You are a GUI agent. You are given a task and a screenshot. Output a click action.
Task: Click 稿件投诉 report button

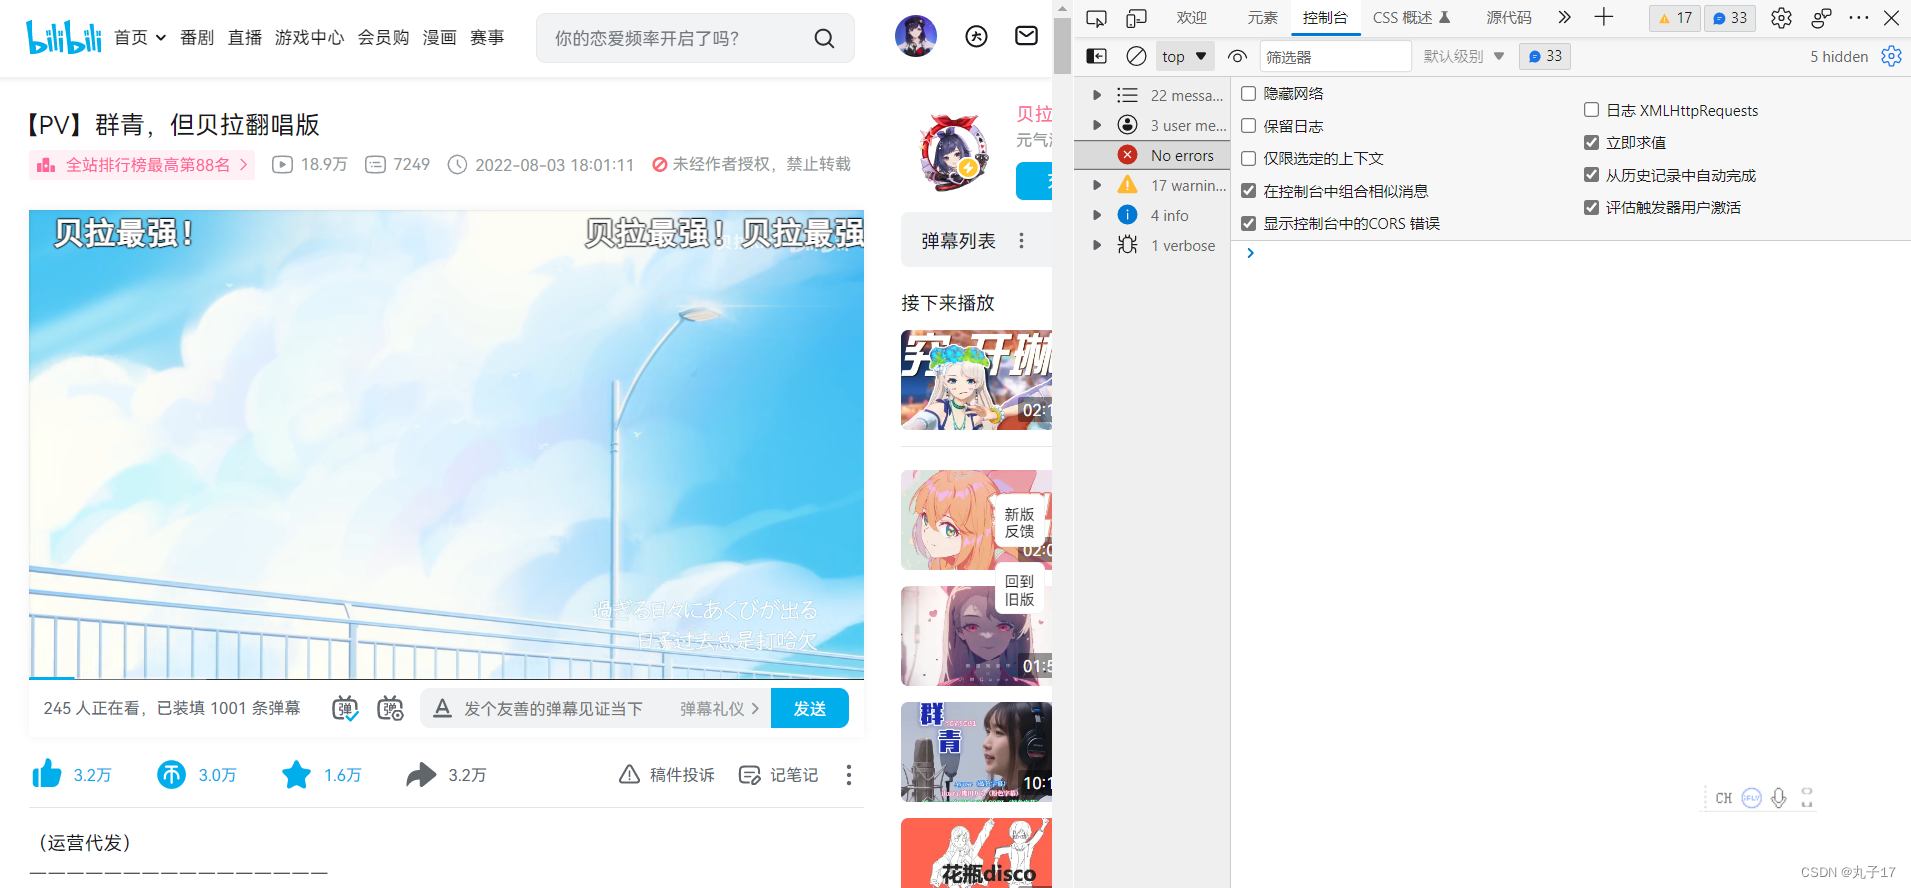667,774
